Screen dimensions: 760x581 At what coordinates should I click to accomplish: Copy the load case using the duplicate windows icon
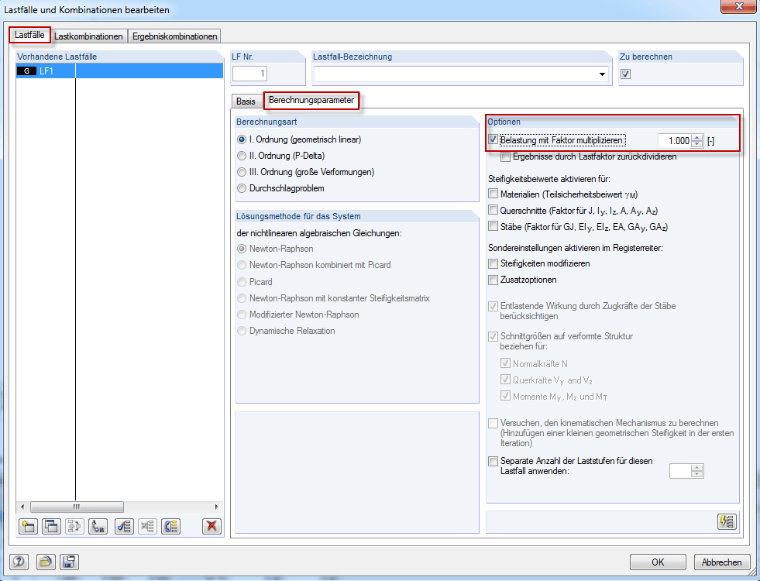tap(51, 526)
